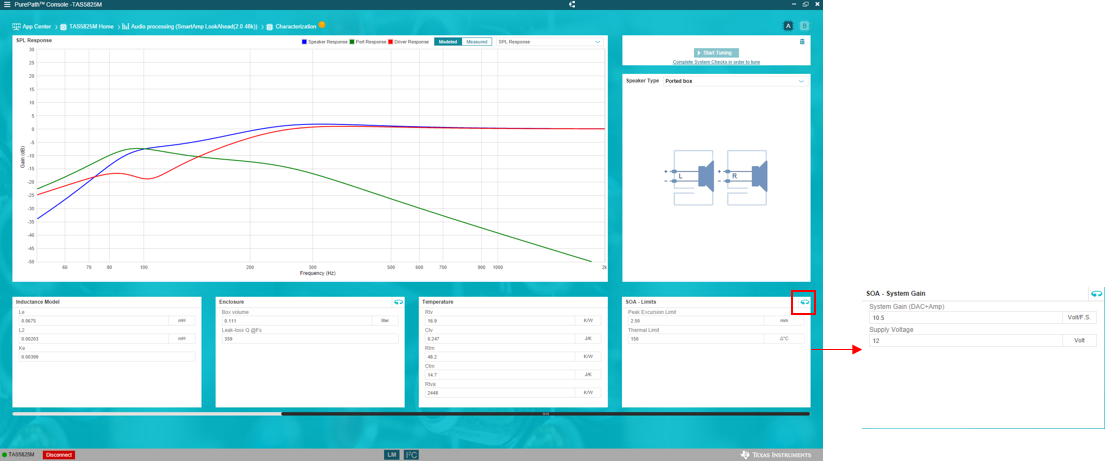
Task: Switch to configuration B
Action: tap(803, 26)
